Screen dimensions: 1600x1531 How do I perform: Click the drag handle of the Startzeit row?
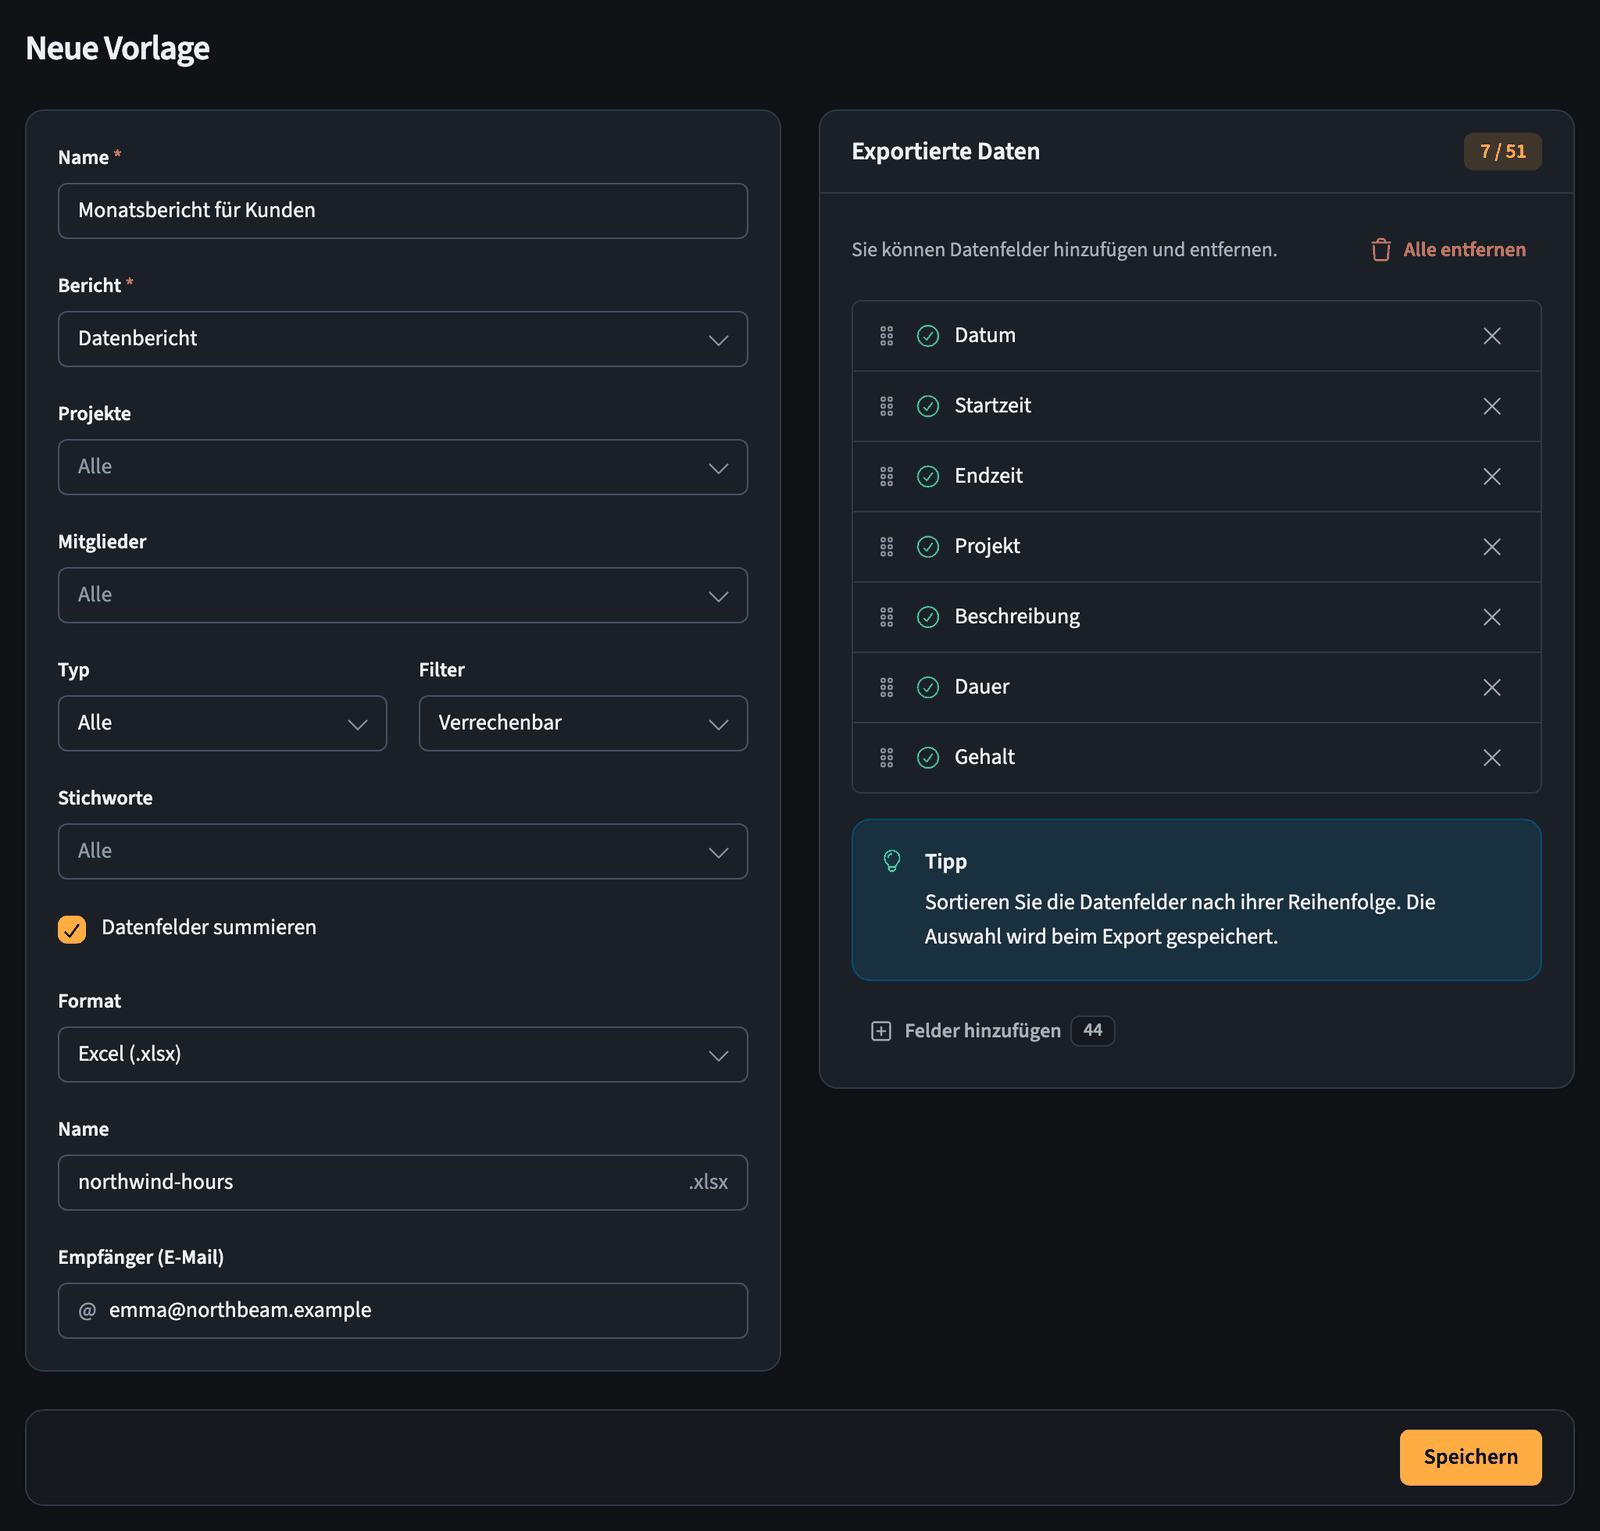(886, 406)
